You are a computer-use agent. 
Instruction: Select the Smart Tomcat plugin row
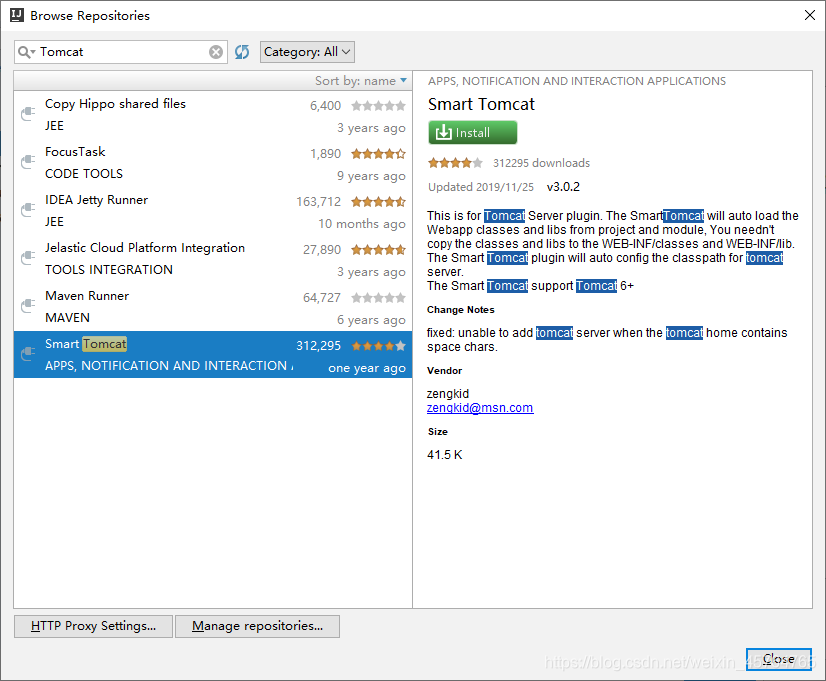(213, 354)
